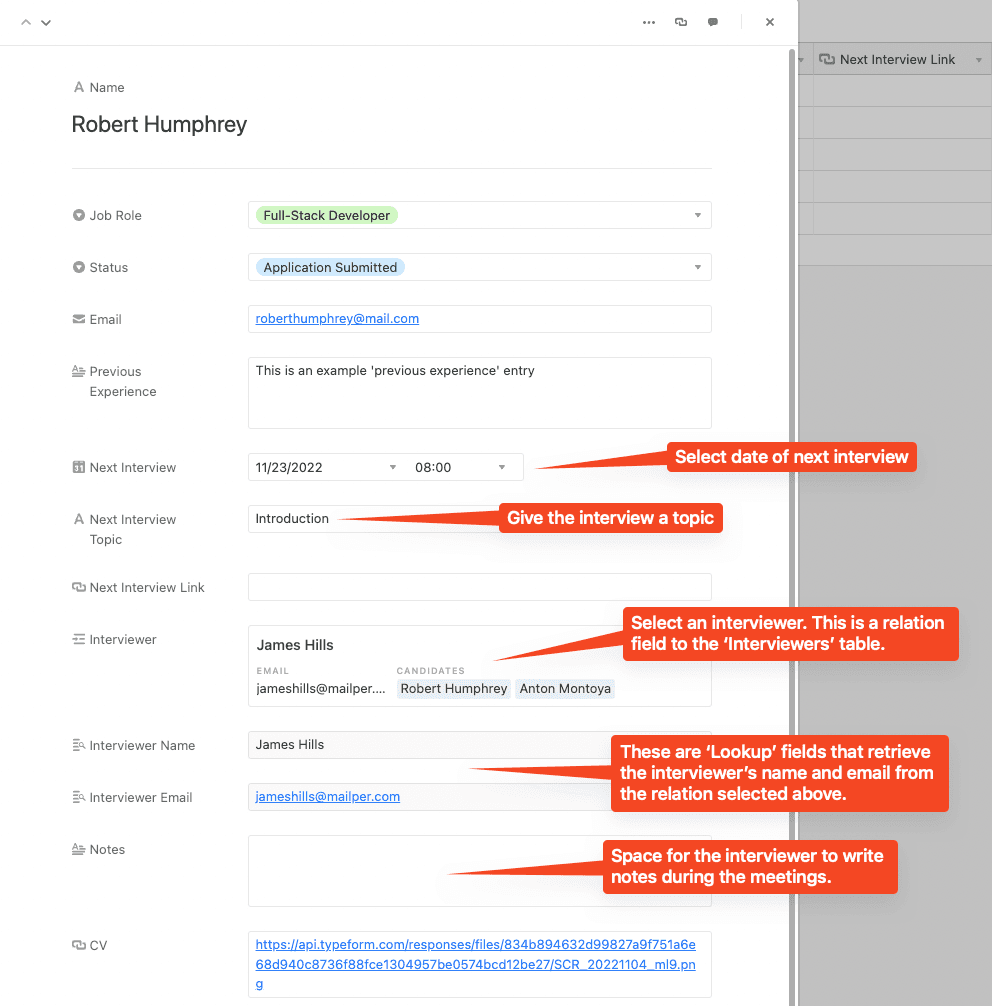
Task: Click the long-text icon beside Previous Experience
Action: point(79,371)
